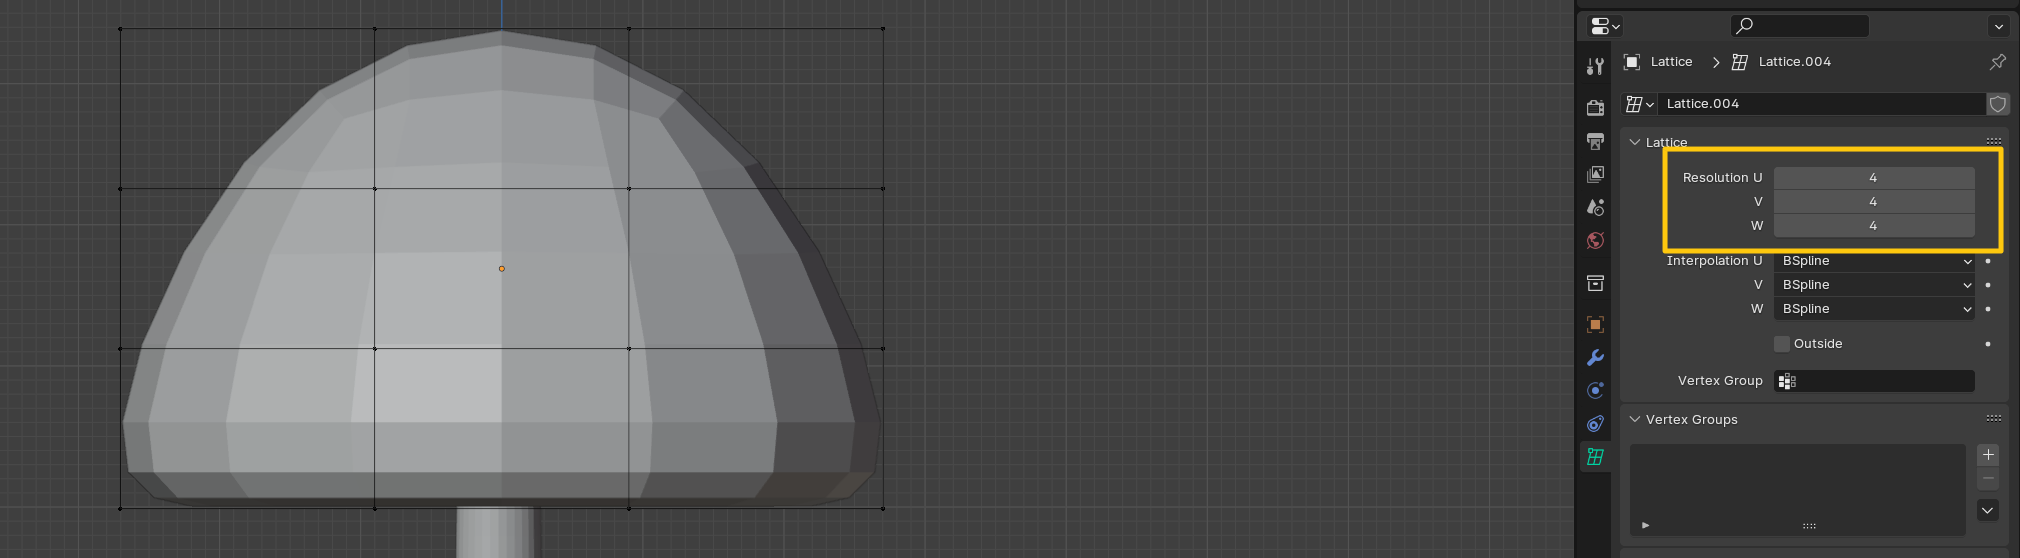Open the Scene properties tab
The width and height of the screenshot is (2020, 558).
1595,207
